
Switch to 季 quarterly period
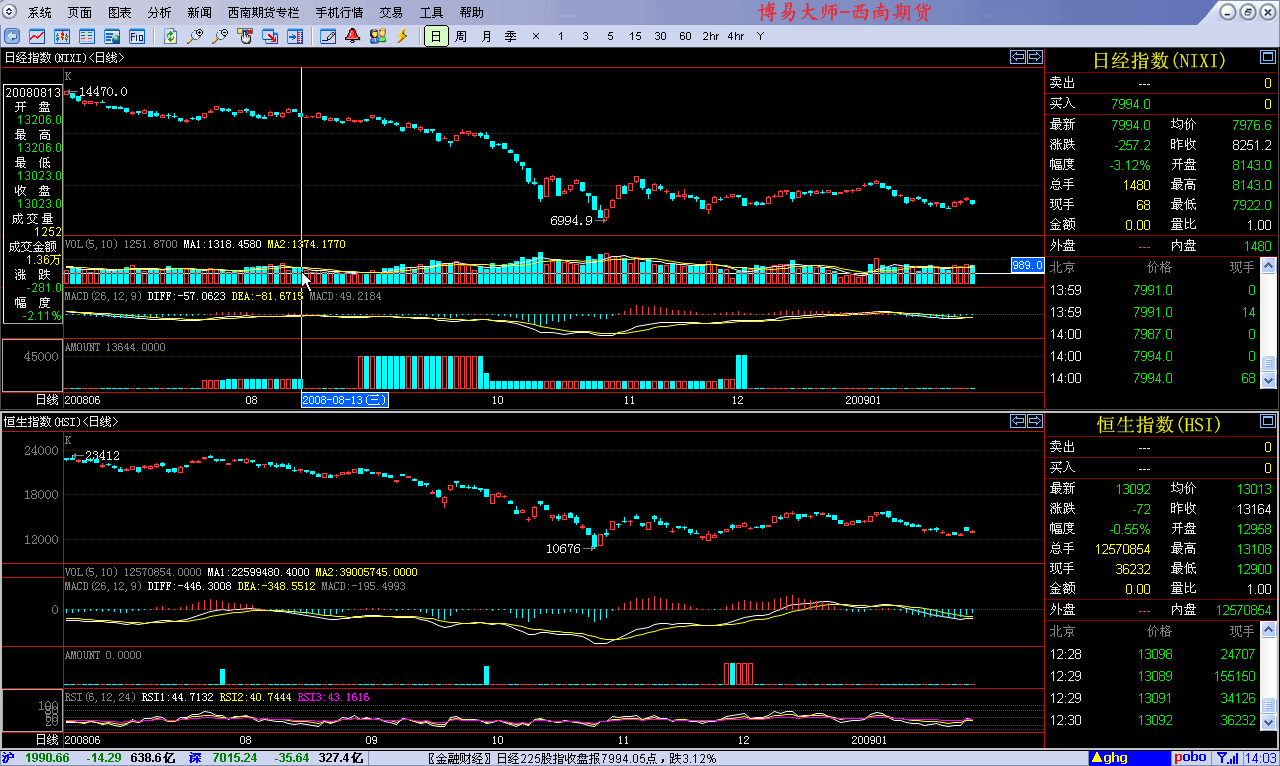[x=510, y=36]
